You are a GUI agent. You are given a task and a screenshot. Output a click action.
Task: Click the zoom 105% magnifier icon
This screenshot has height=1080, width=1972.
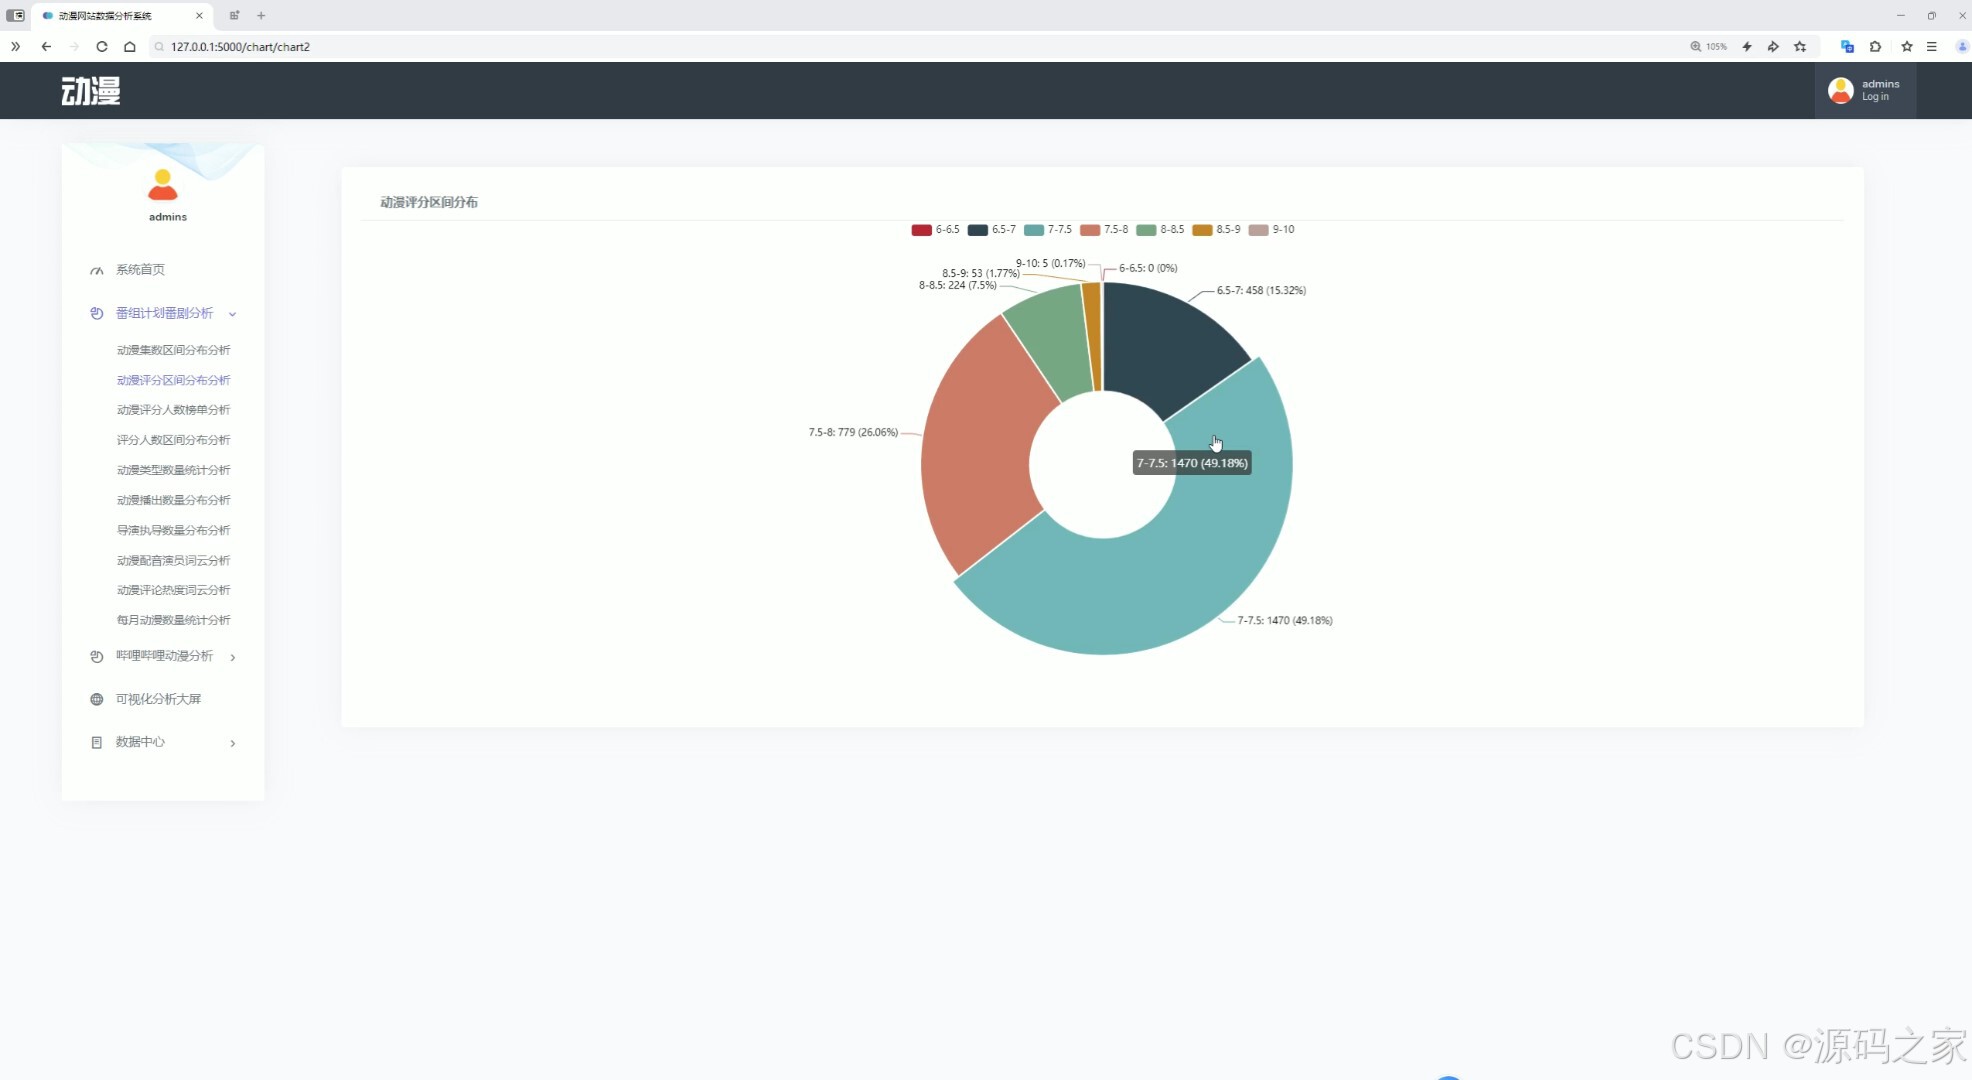coord(1696,47)
